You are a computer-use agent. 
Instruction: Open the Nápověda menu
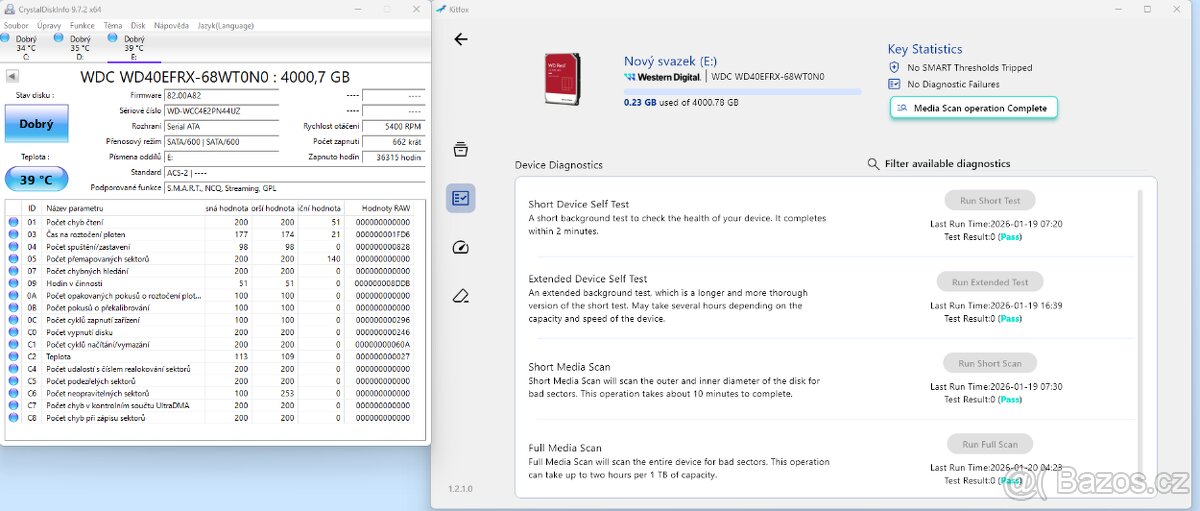click(172, 25)
